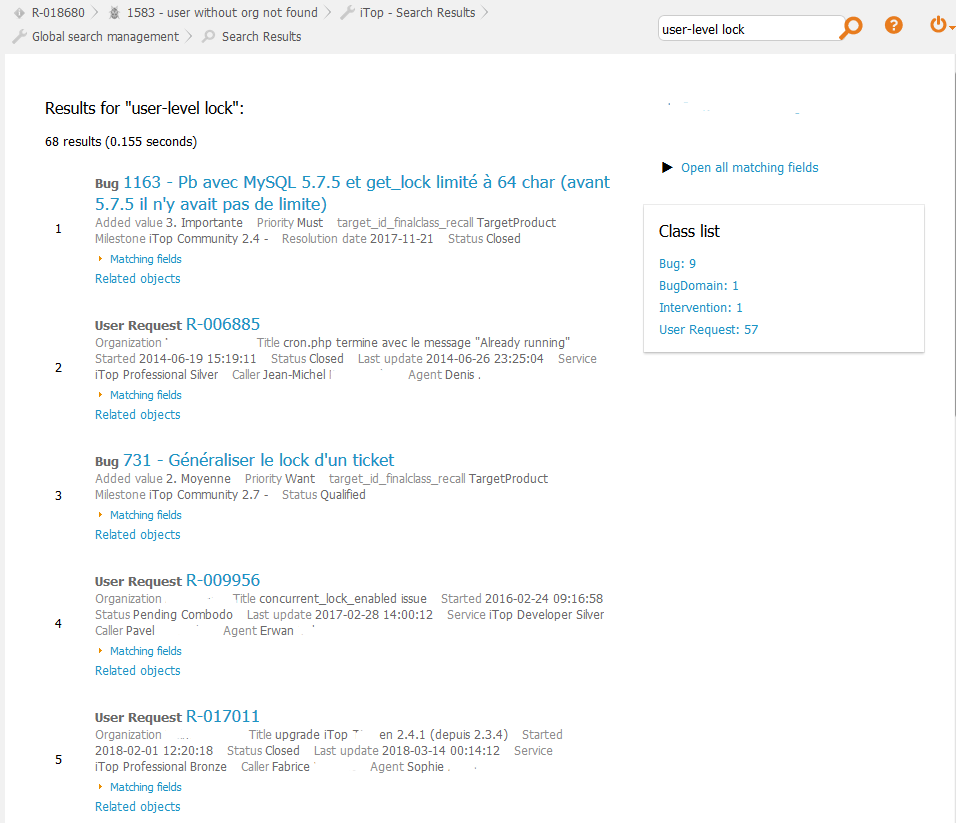Click the orange magnifier search icon

(851, 27)
